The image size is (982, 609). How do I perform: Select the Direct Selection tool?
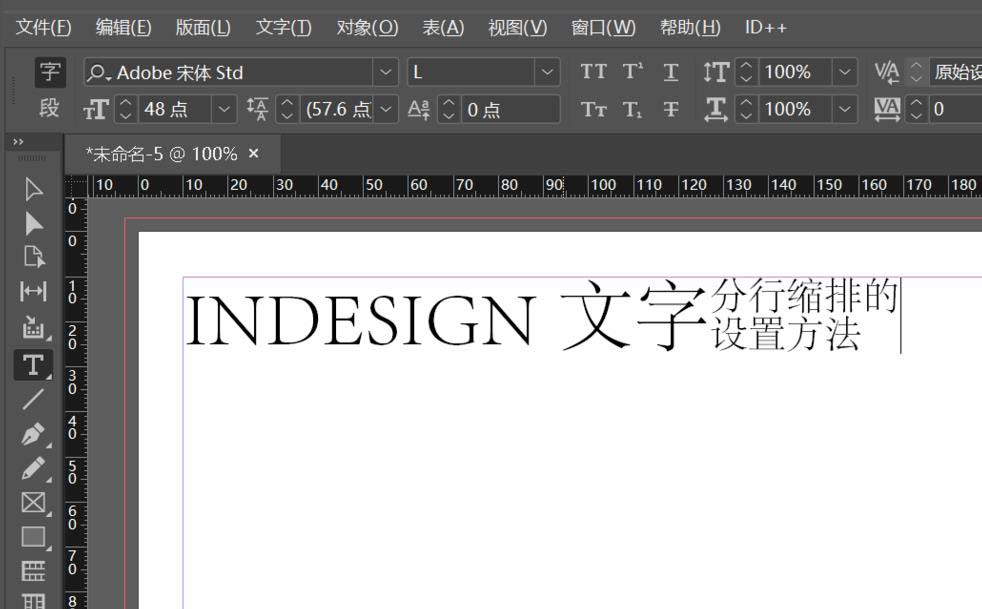pos(33,222)
